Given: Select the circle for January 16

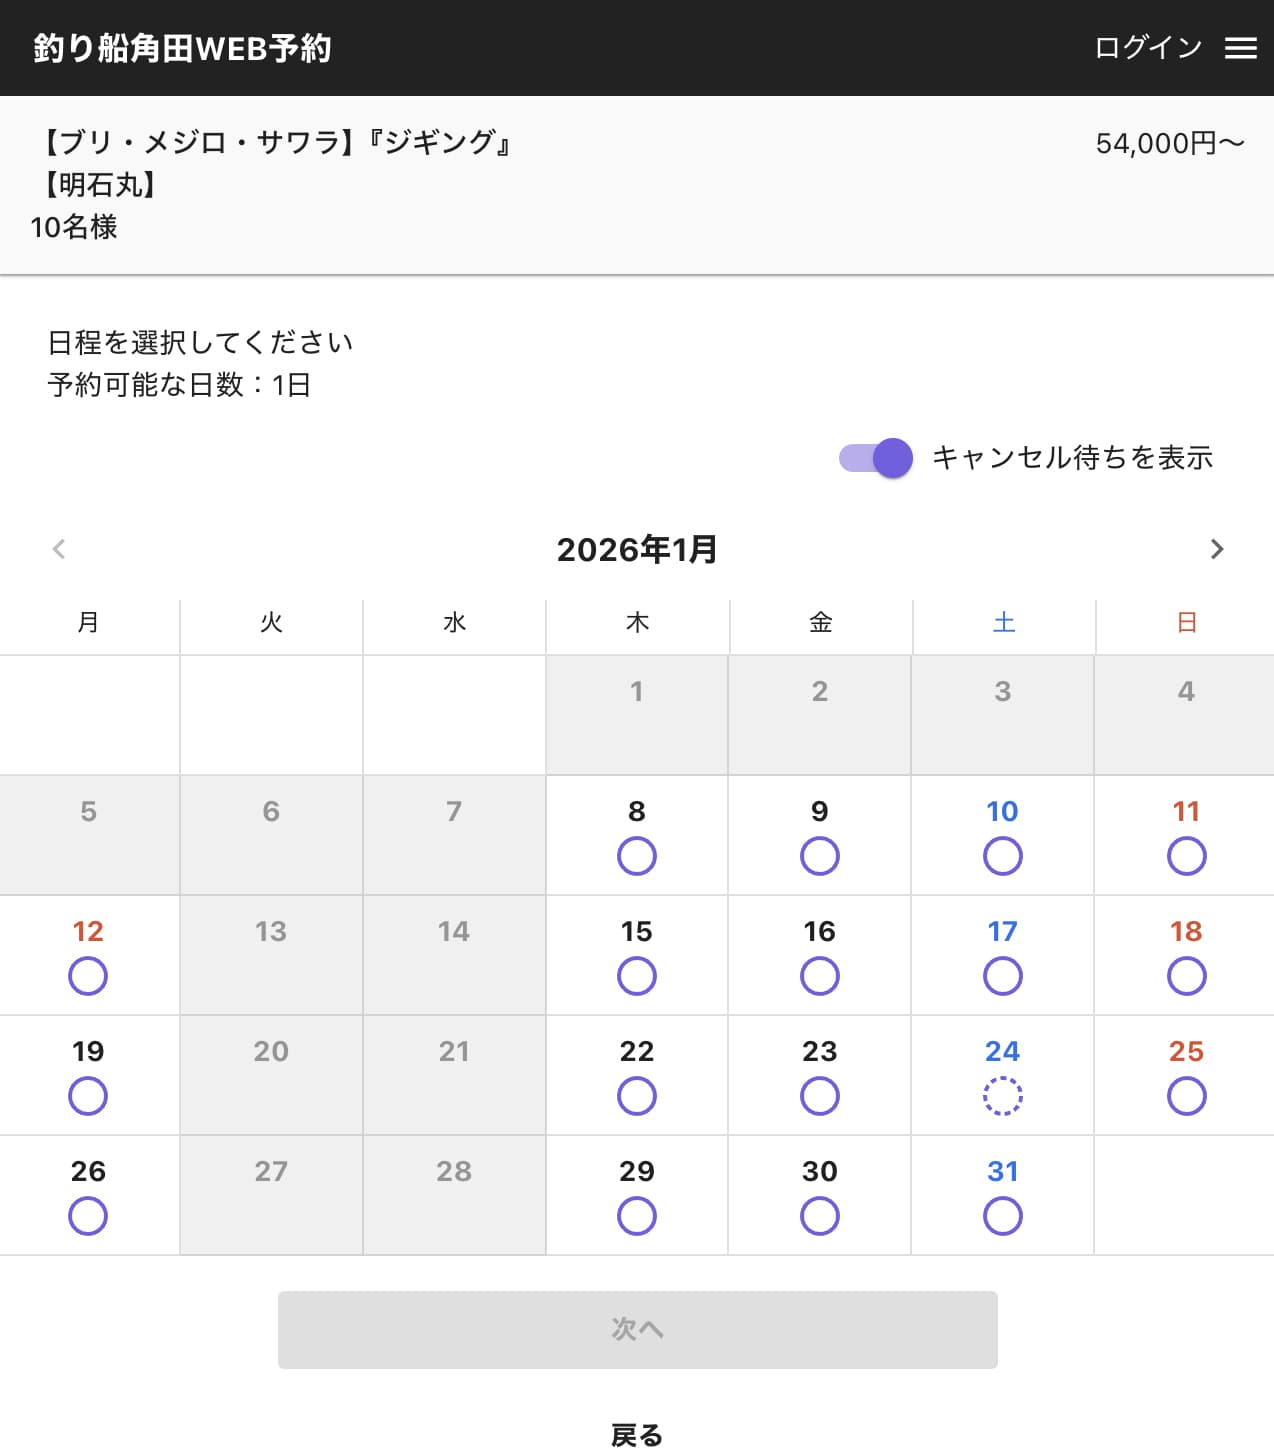Looking at the screenshot, I should (820, 976).
